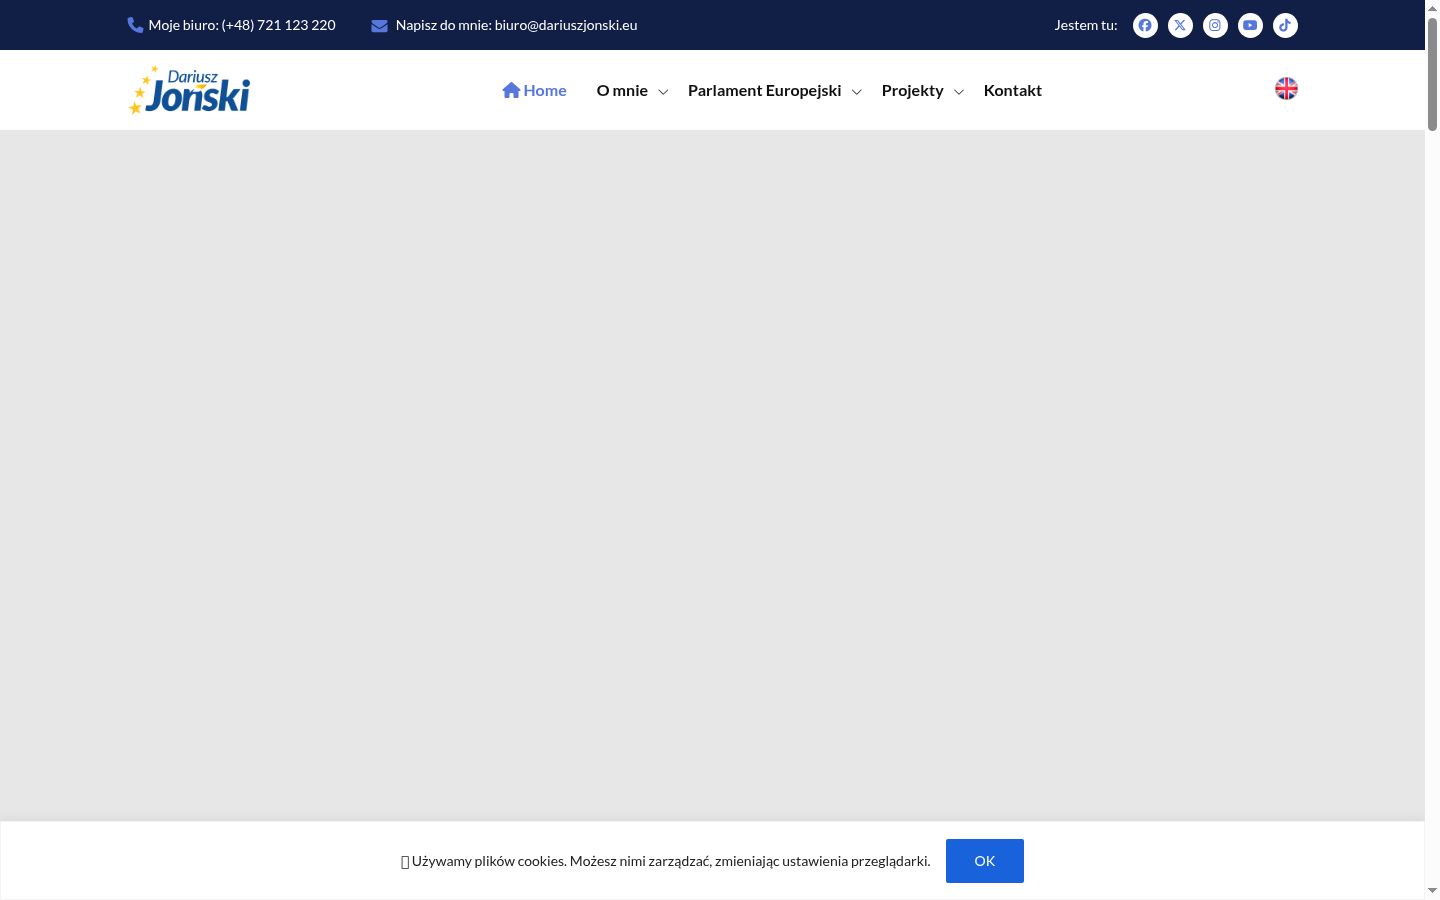
Task: Accept cookies with the OK button
Action: tap(984, 861)
